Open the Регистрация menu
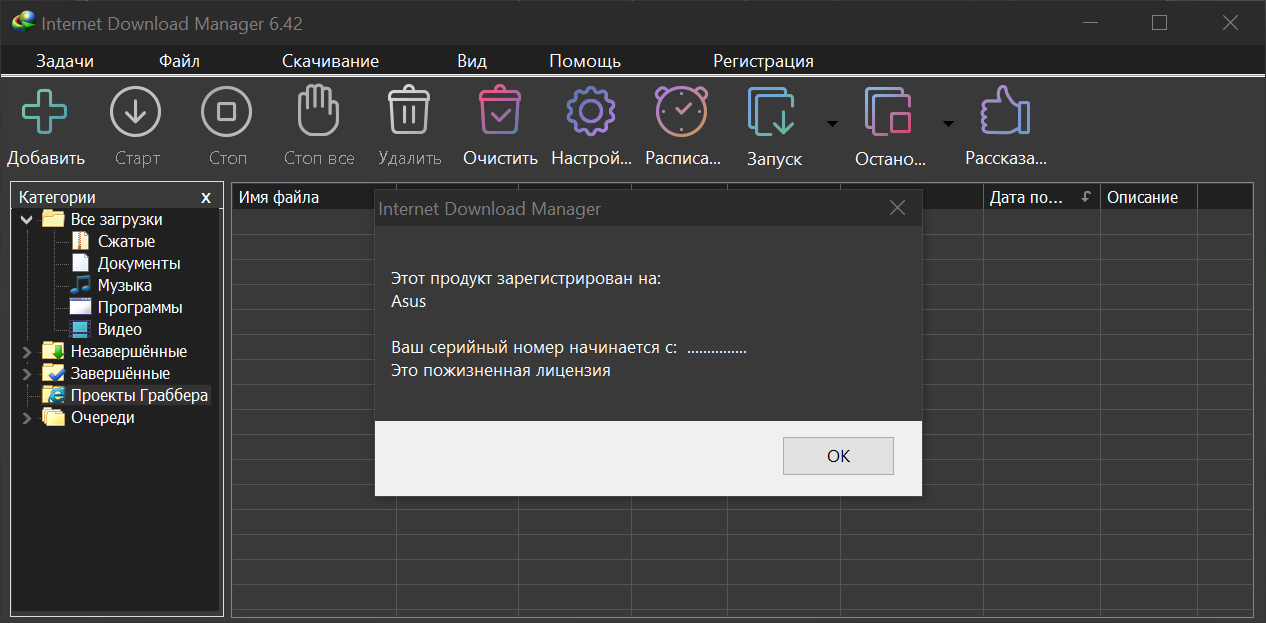 point(763,61)
